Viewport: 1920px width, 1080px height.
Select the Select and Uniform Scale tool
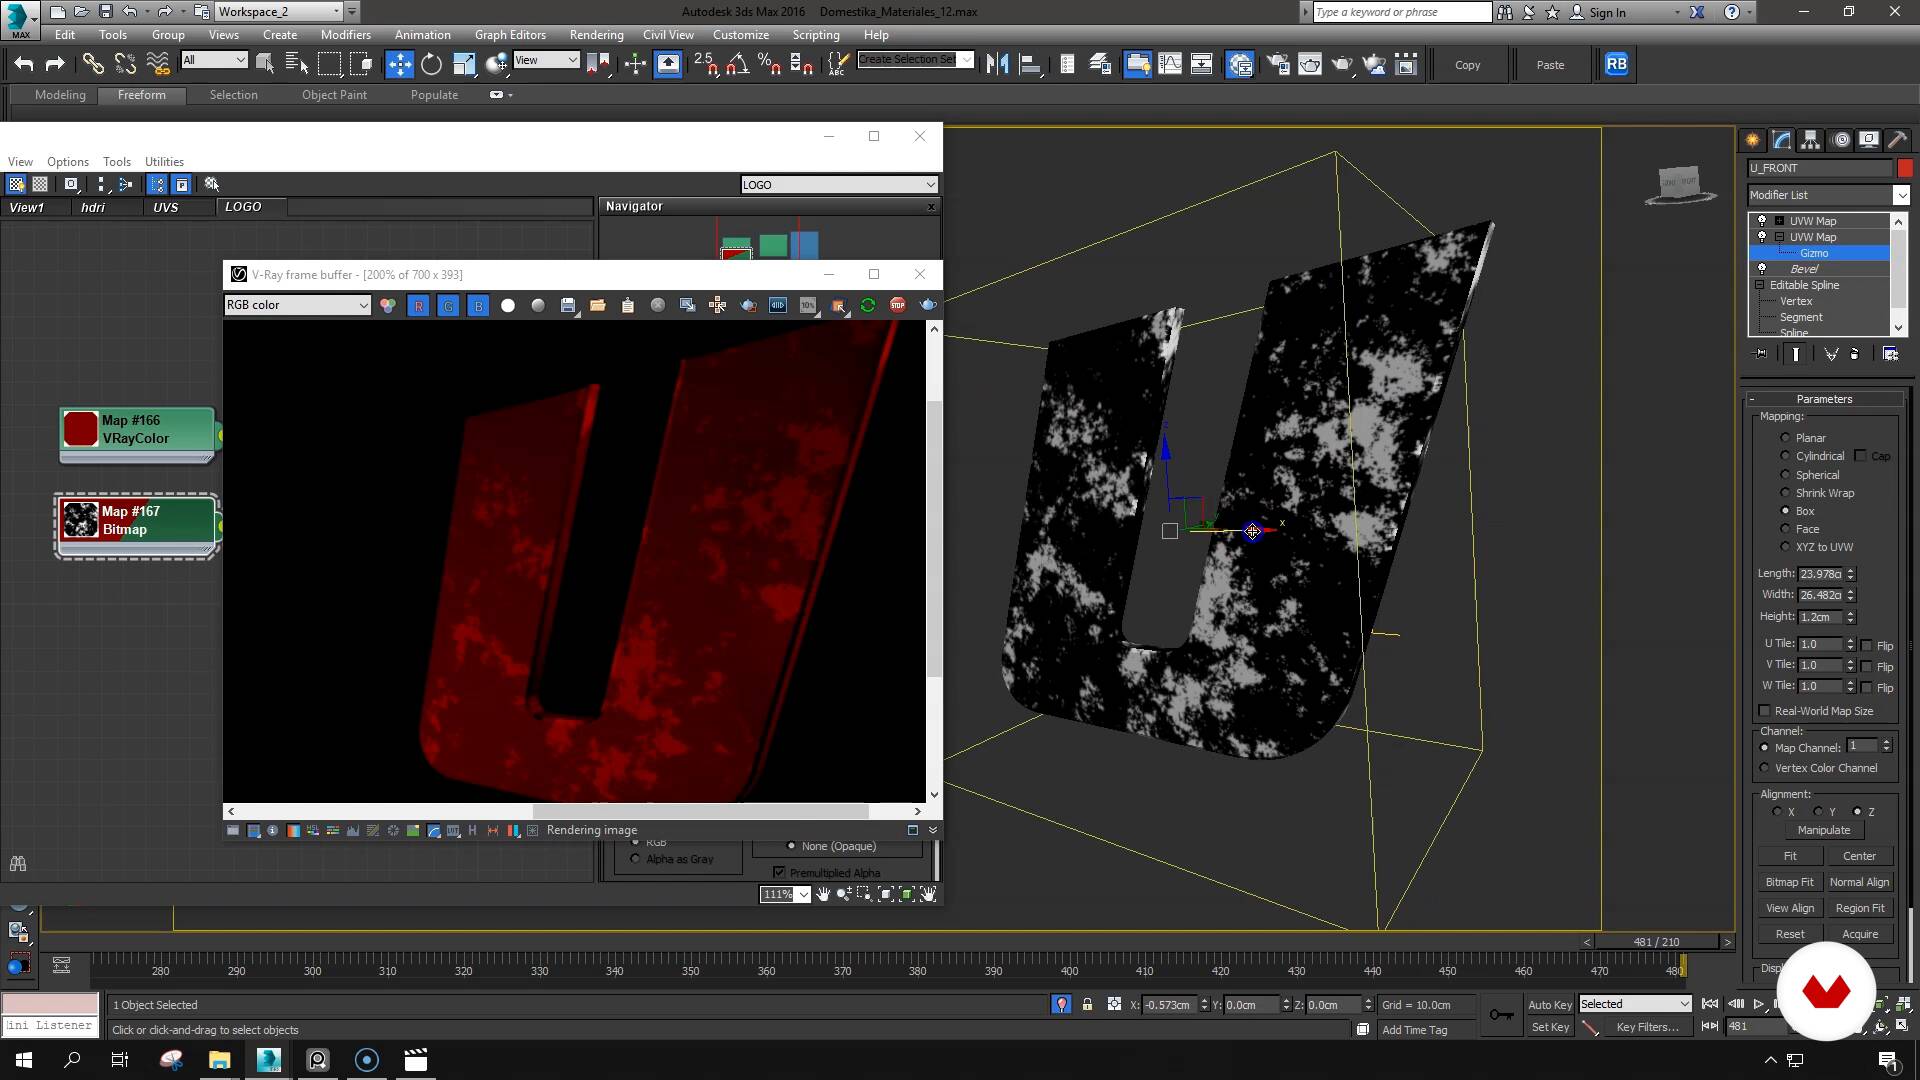464,64
